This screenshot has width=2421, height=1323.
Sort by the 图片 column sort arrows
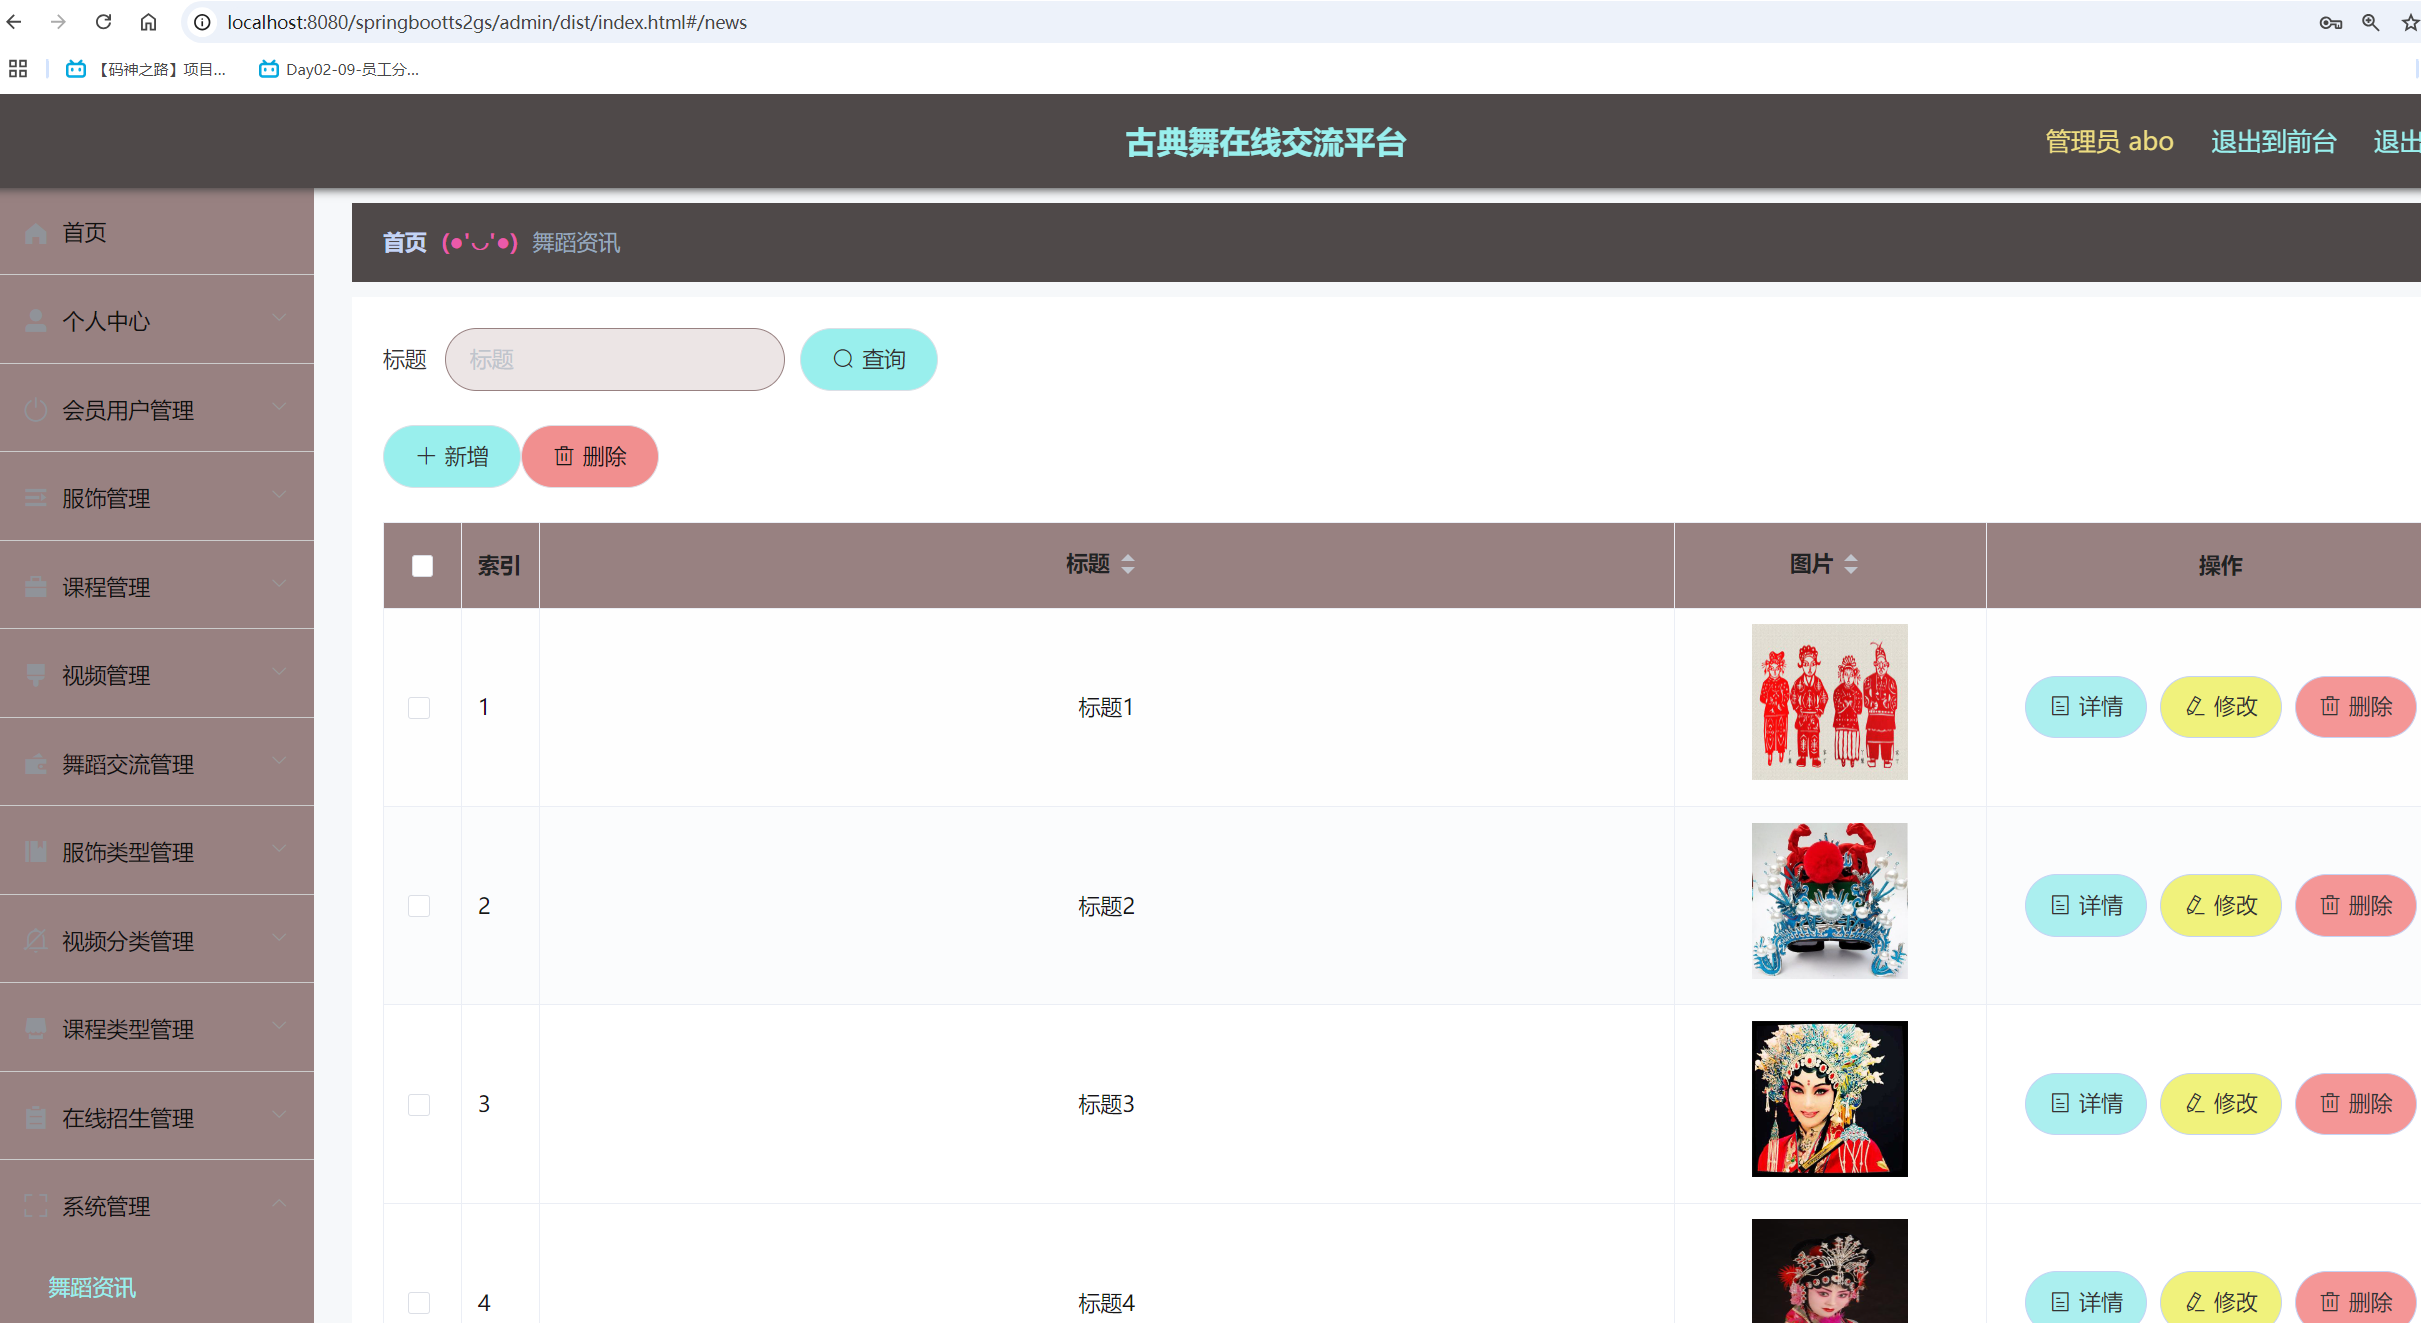coord(1851,564)
